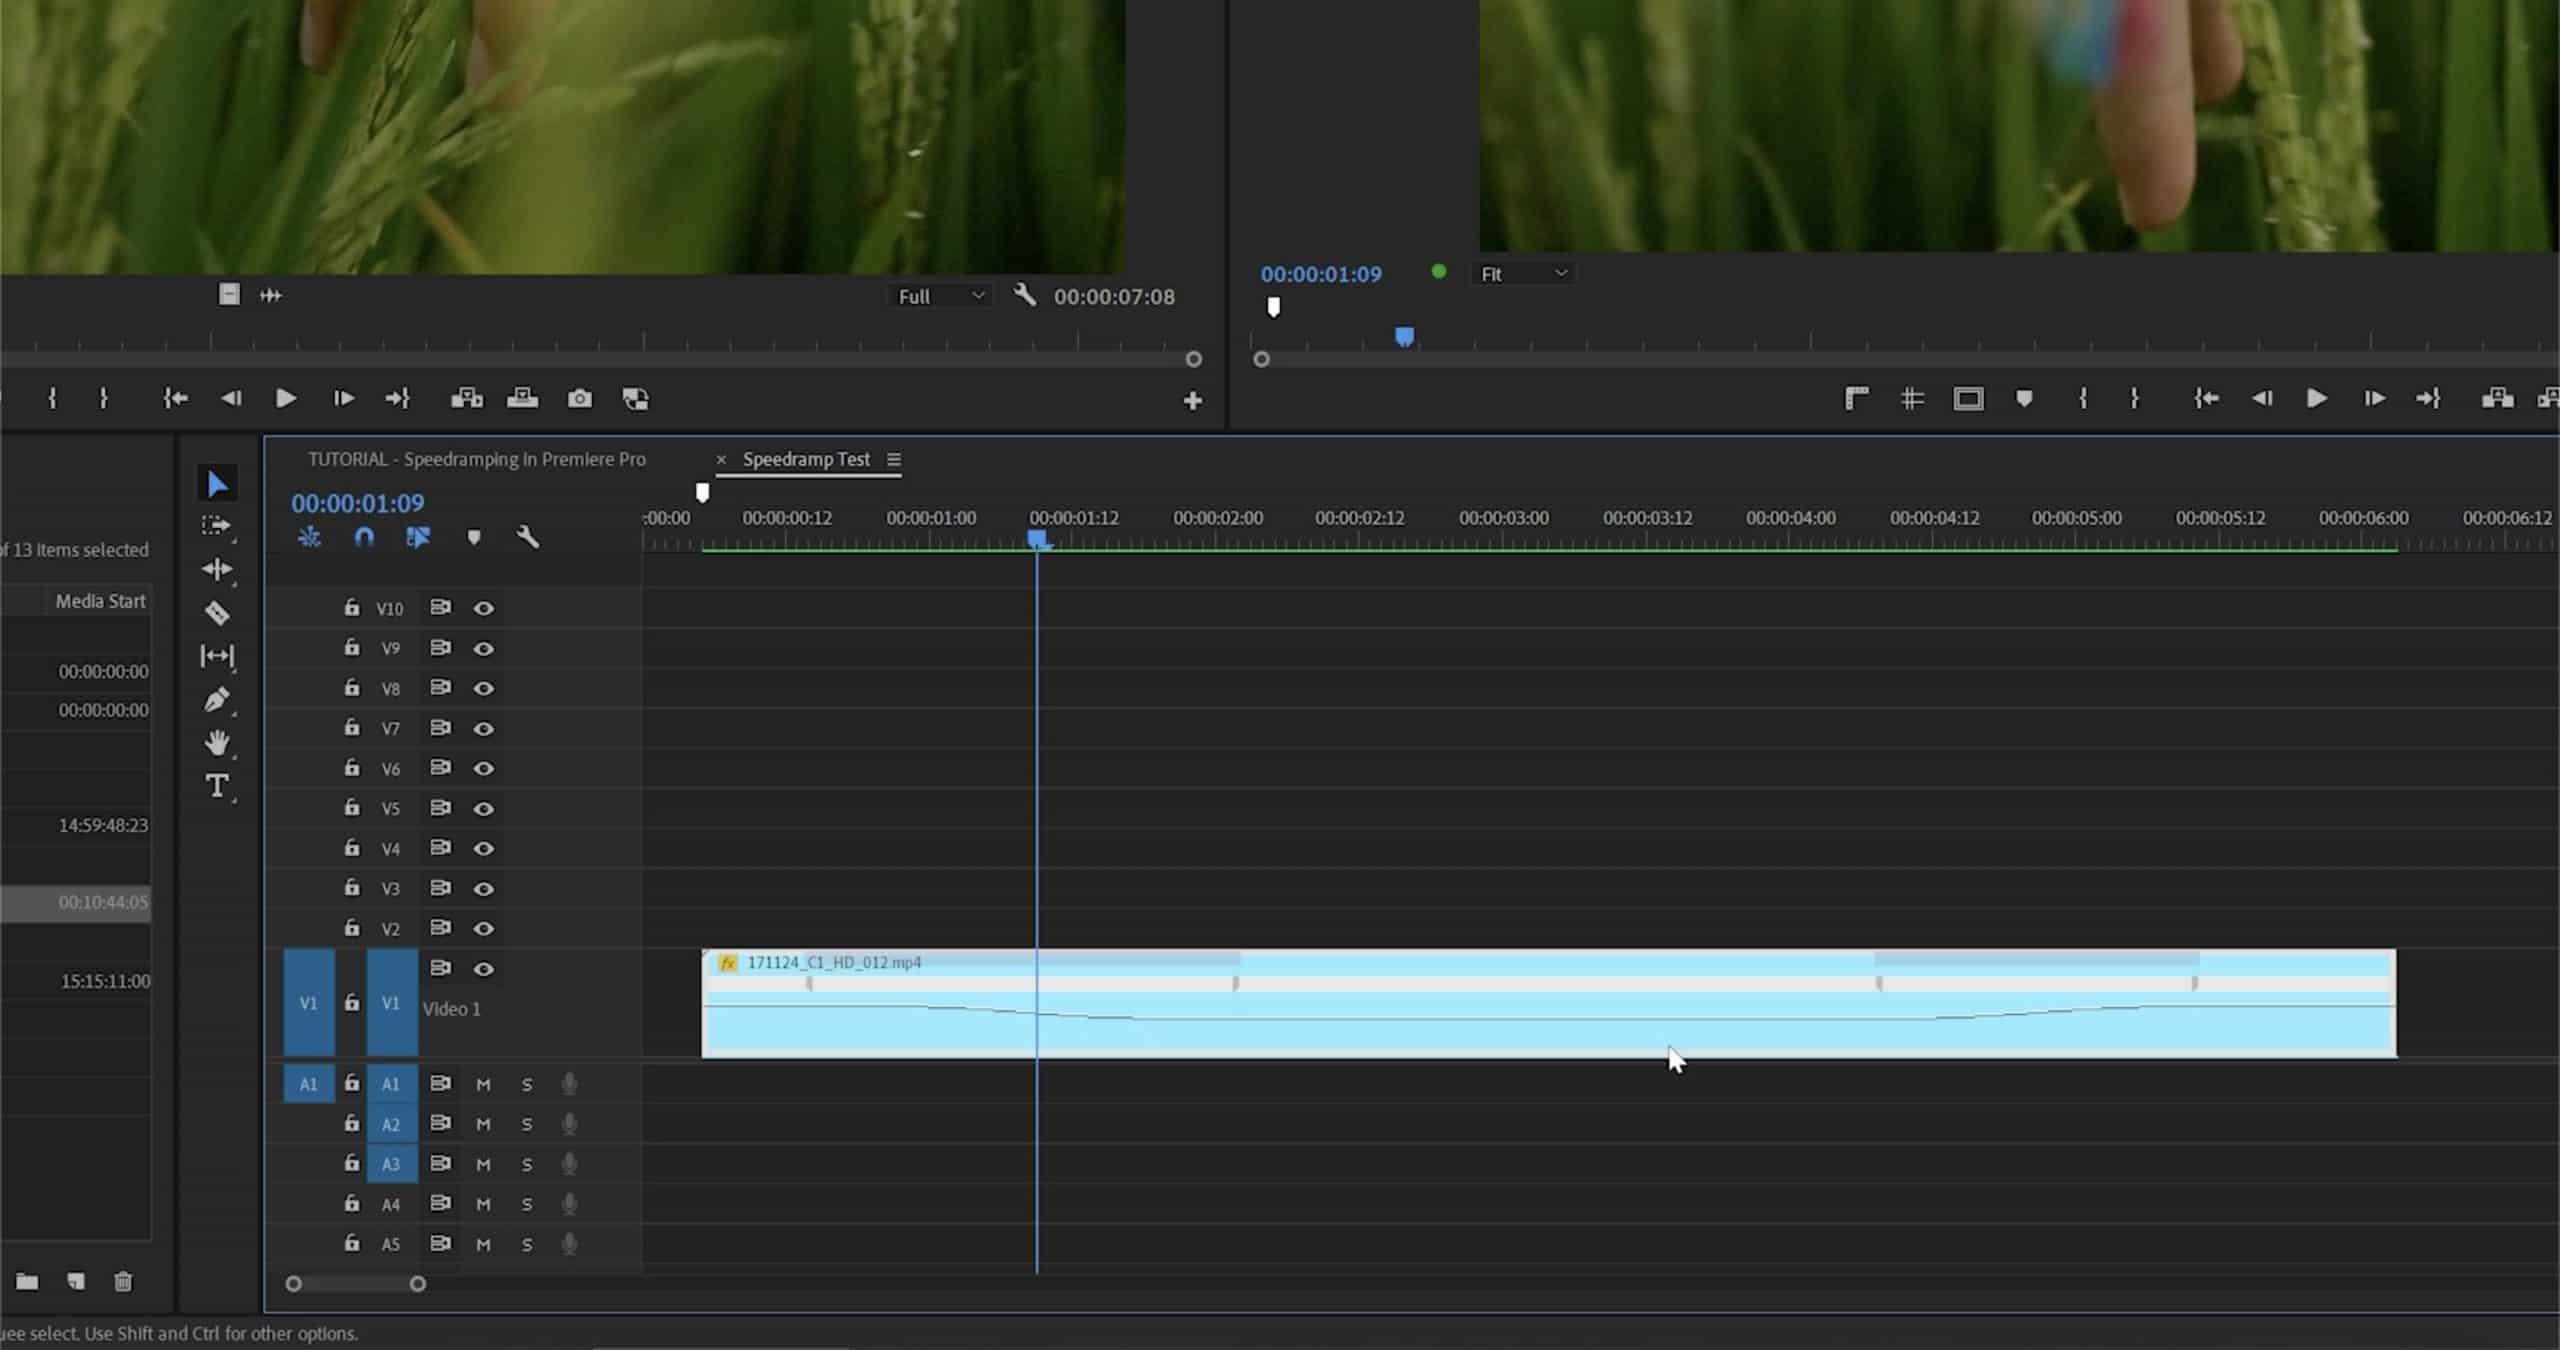The height and width of the screenshot is (1350, 2560).
Task: Select the Type tool
Action: click(x=217, y=786)
